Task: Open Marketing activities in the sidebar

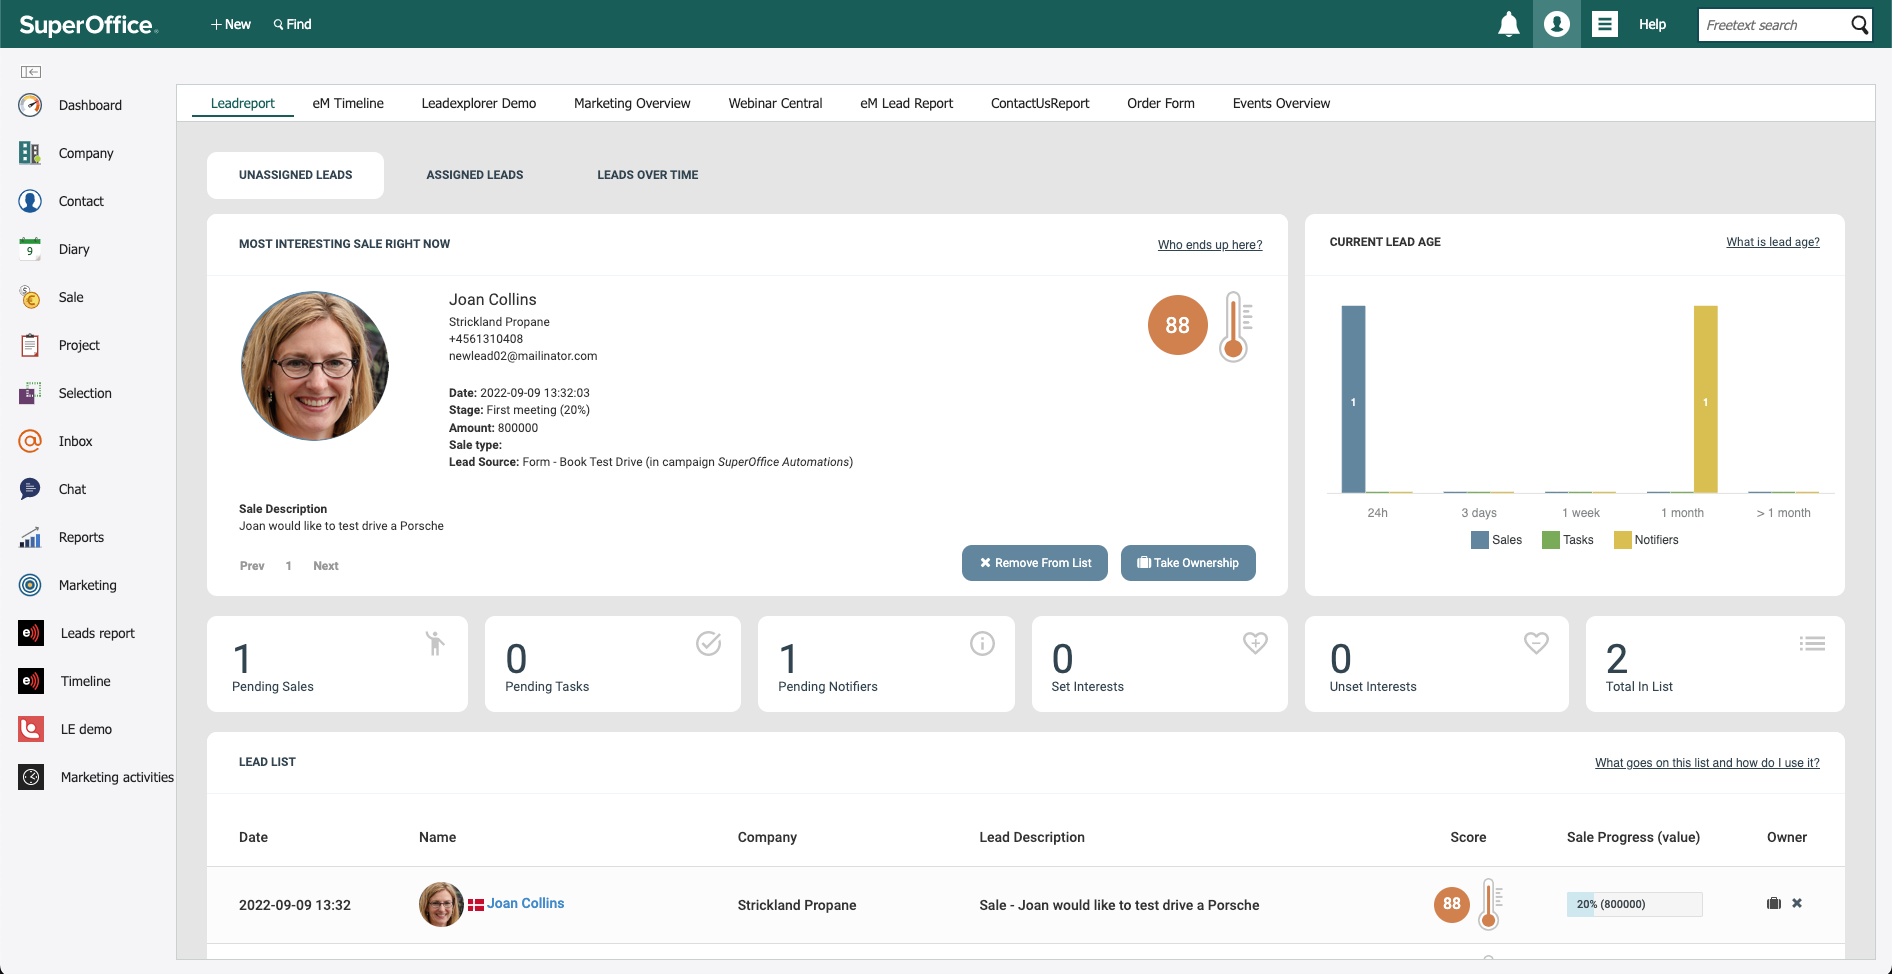Action: tap(95, 777)
